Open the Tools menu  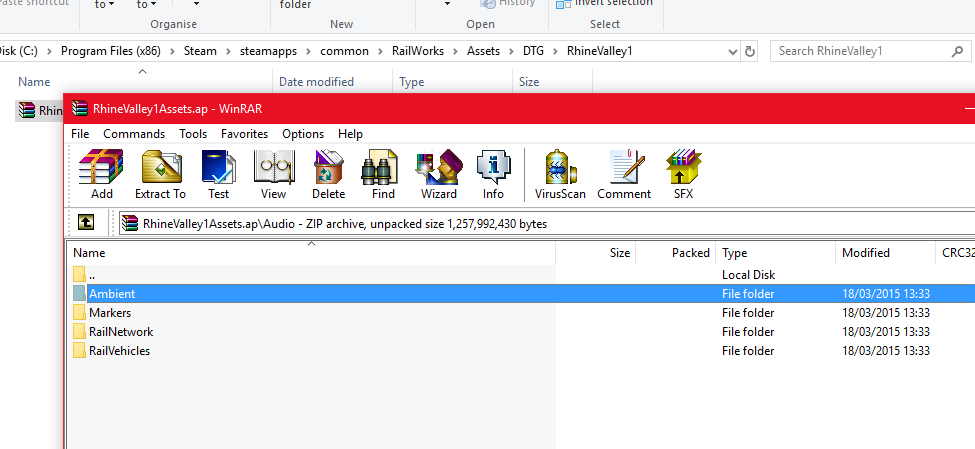[x=193, y=134]
